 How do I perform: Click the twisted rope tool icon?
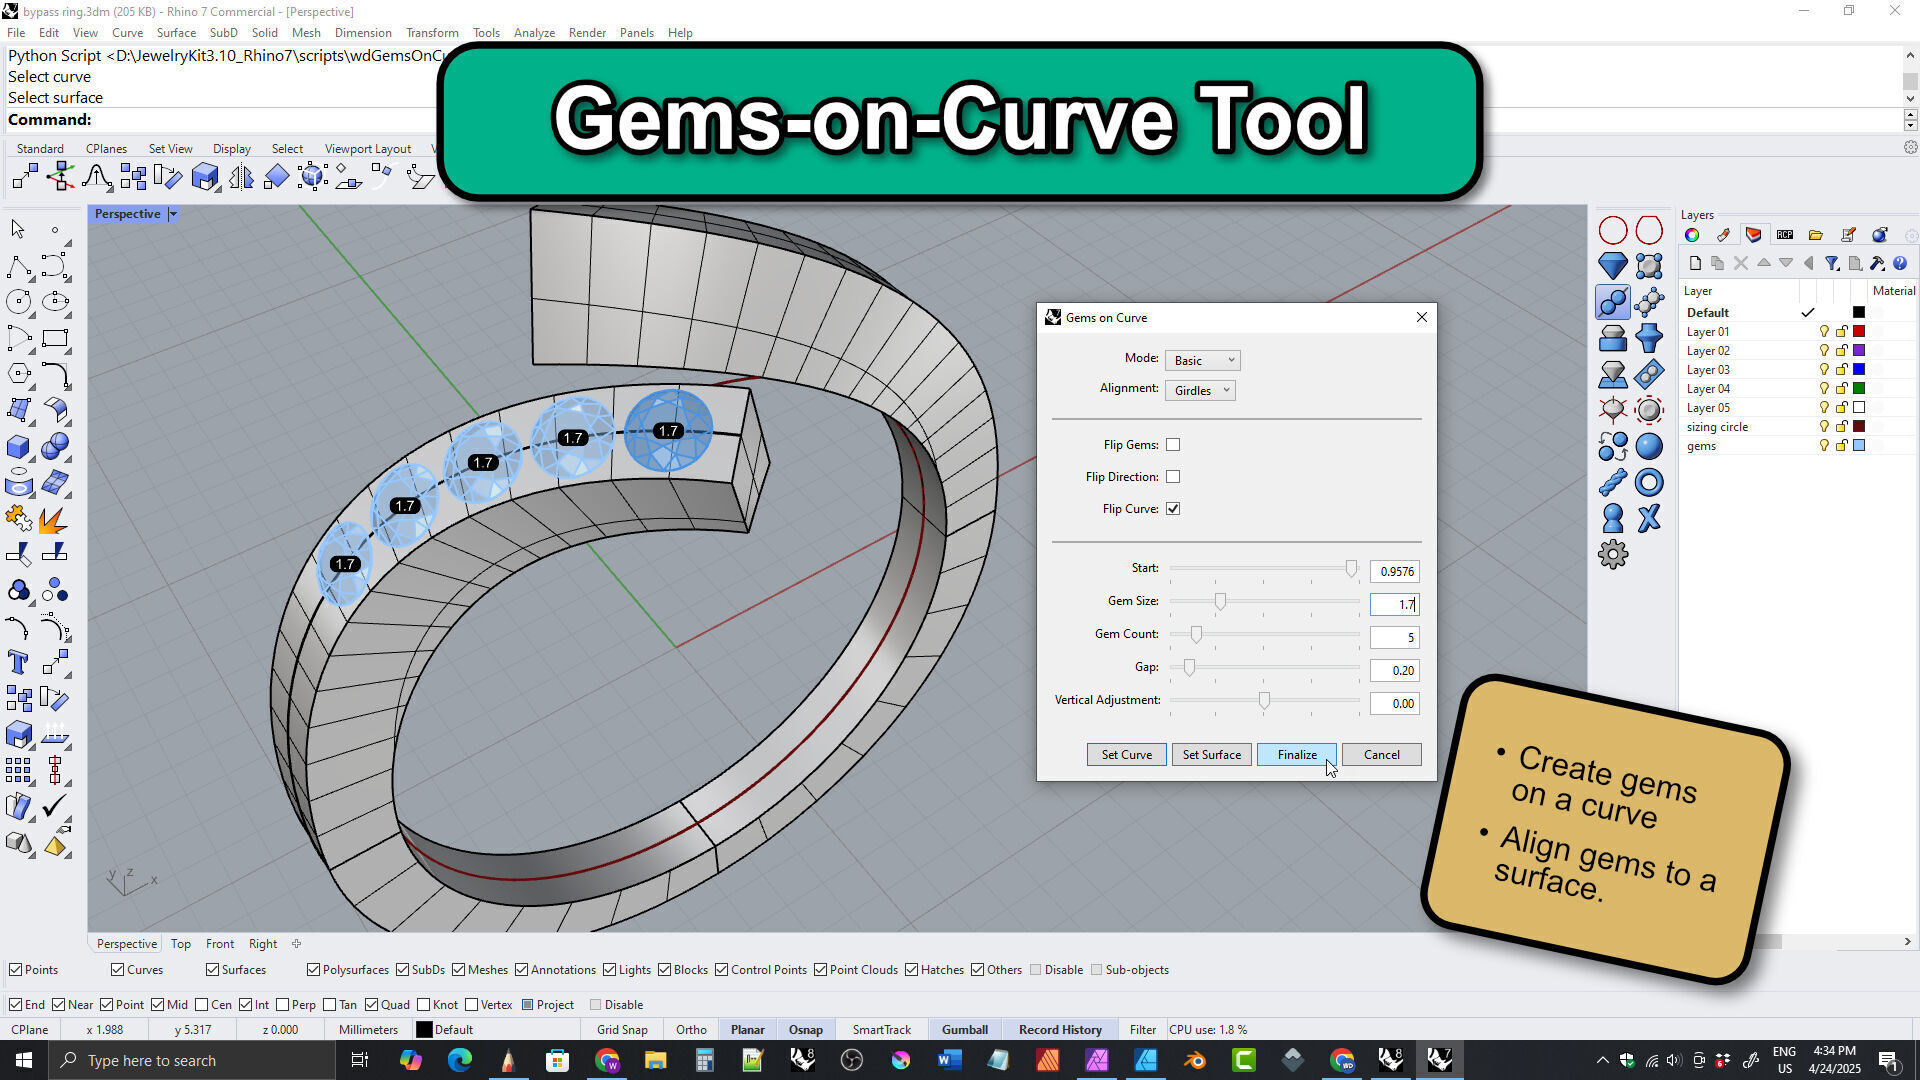(1612, 483)
